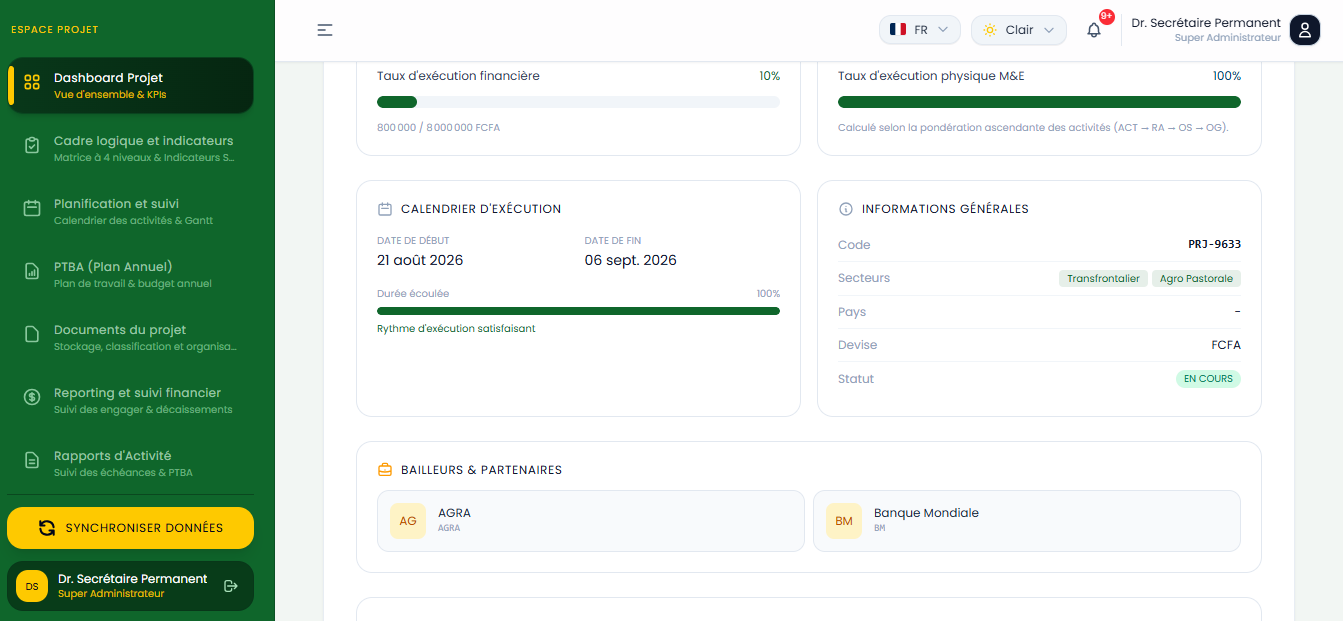Open Rapports d'Activité menu entry

coord(130,463)
